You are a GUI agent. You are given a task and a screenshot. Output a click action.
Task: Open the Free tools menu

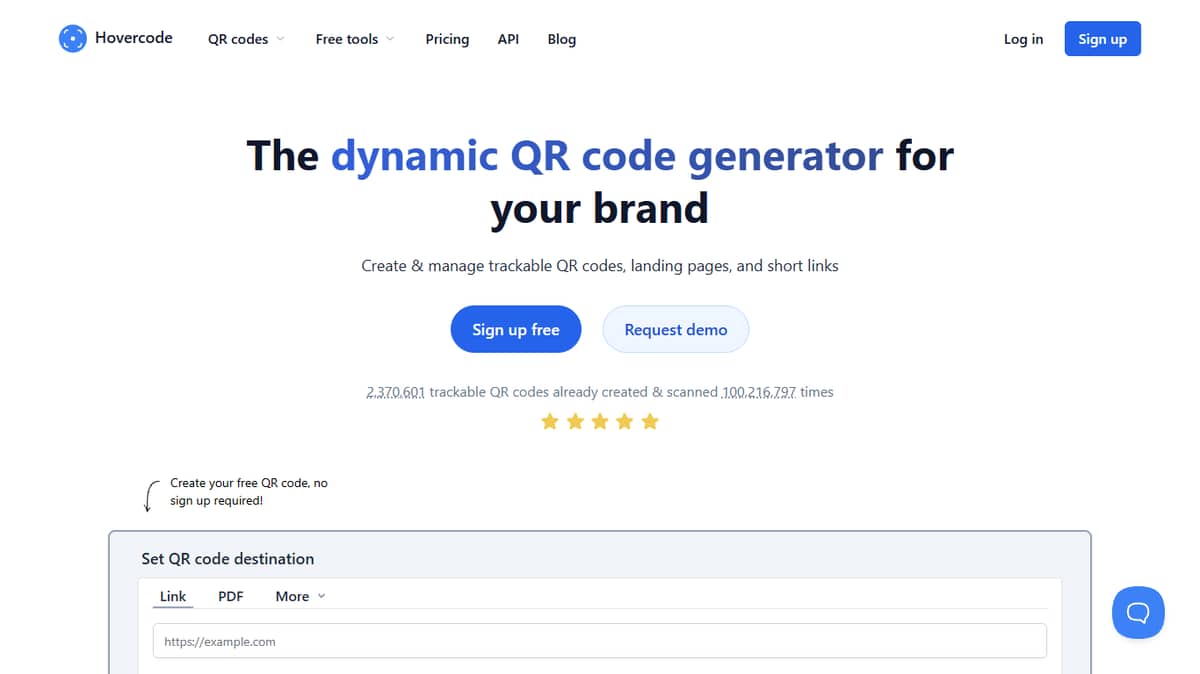[347, 39]
